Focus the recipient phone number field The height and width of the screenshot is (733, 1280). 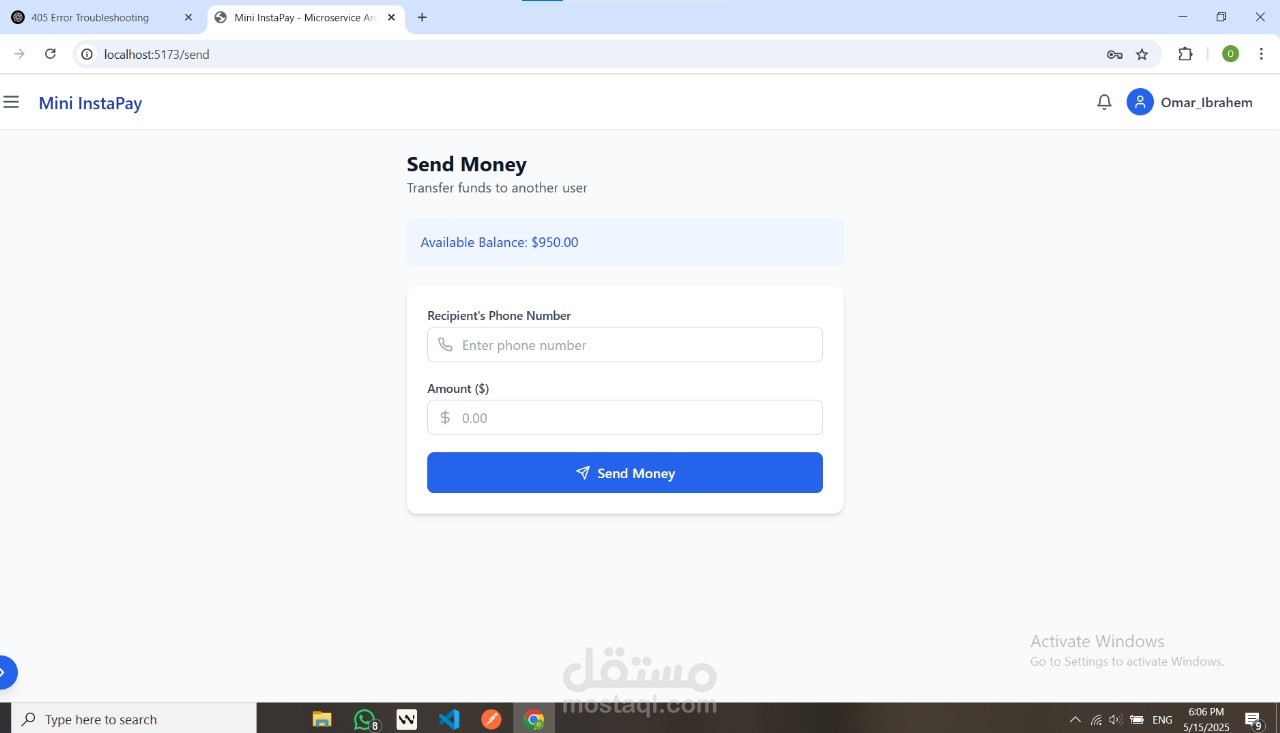click(625, 345)
